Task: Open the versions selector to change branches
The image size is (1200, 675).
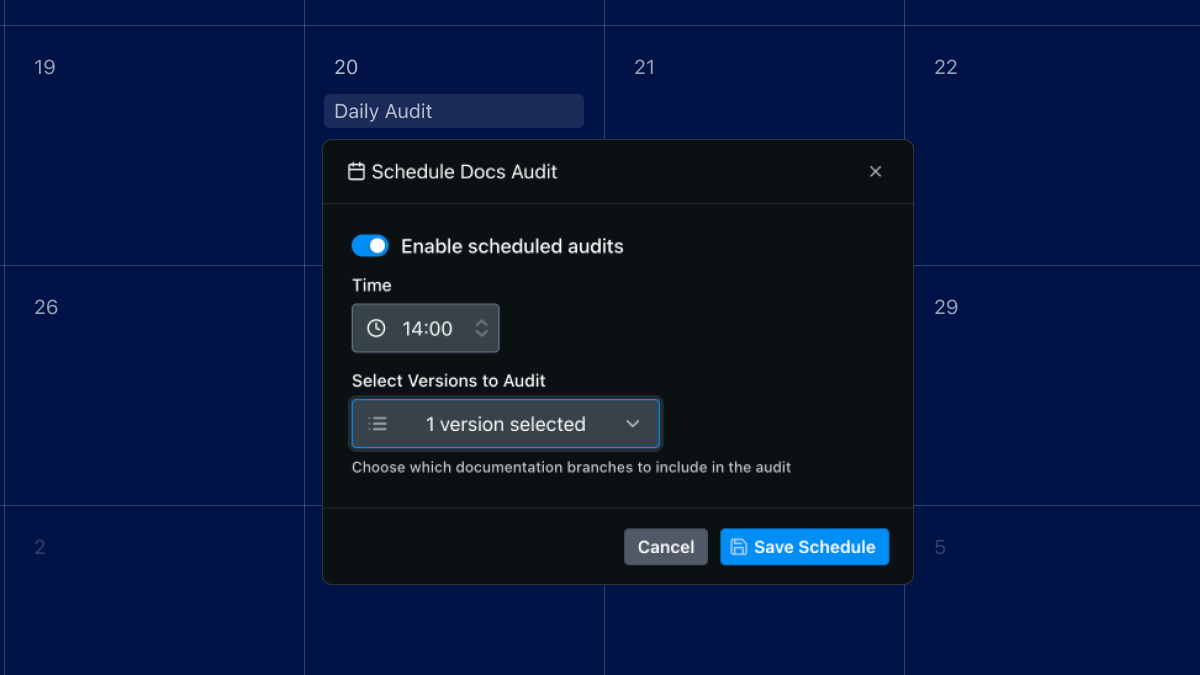Action: pyautogui.click(x=505, y=423)
